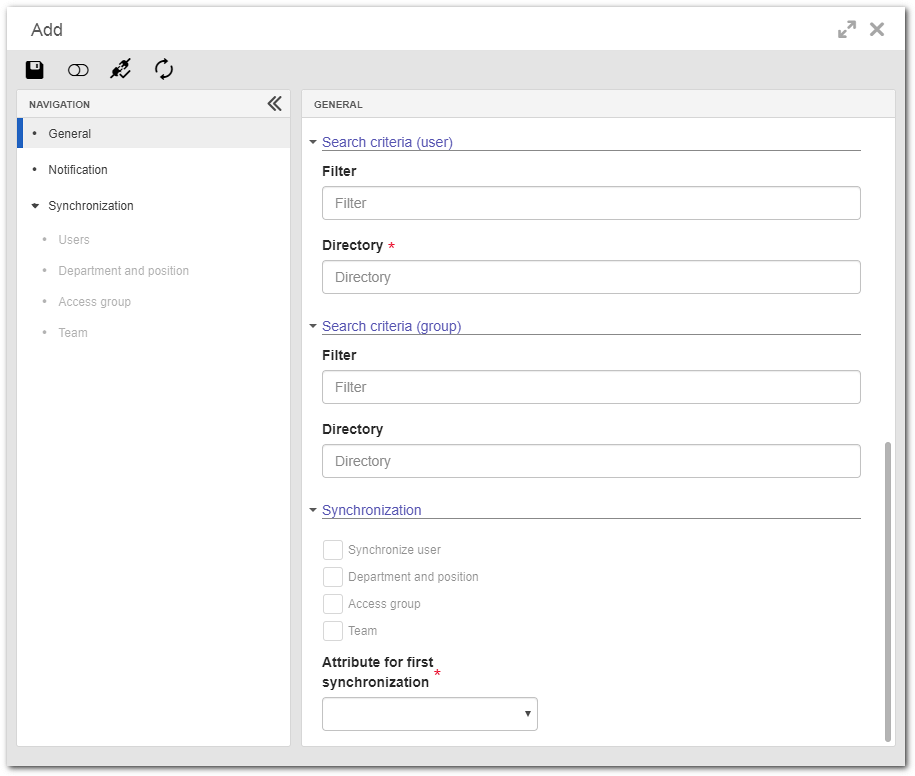Click the Add dialog title
Screen dimensions: 915x776
[47, 30]
